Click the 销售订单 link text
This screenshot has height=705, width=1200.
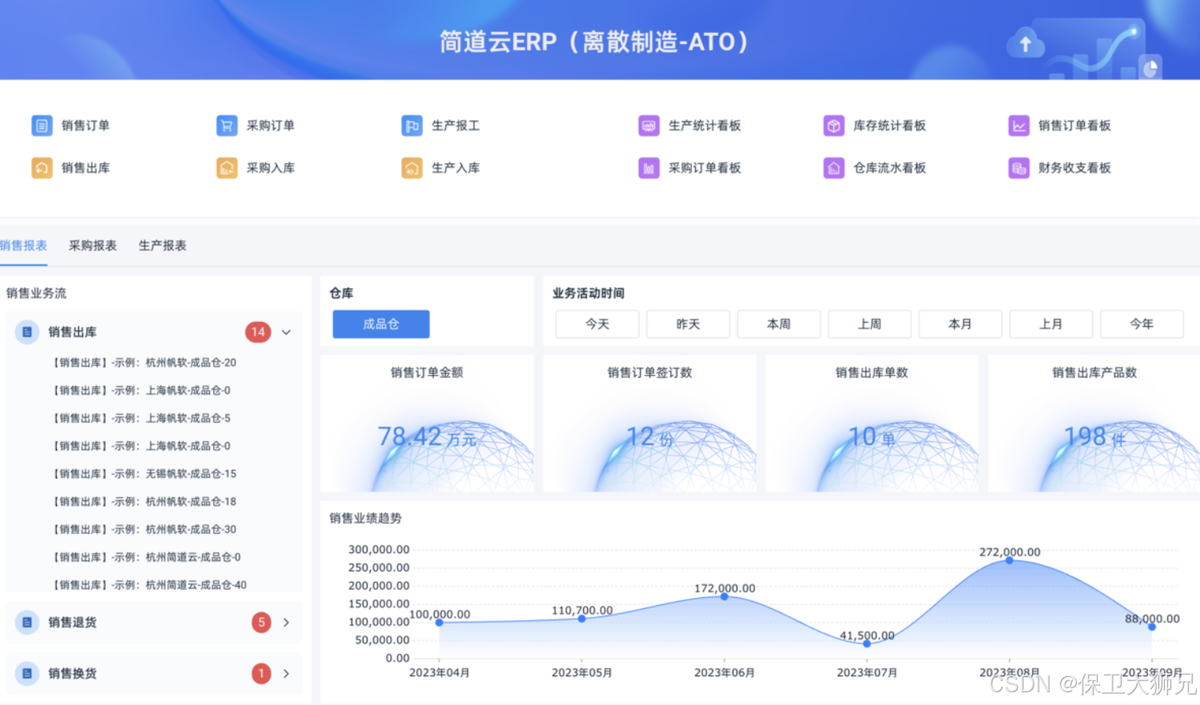86,126
